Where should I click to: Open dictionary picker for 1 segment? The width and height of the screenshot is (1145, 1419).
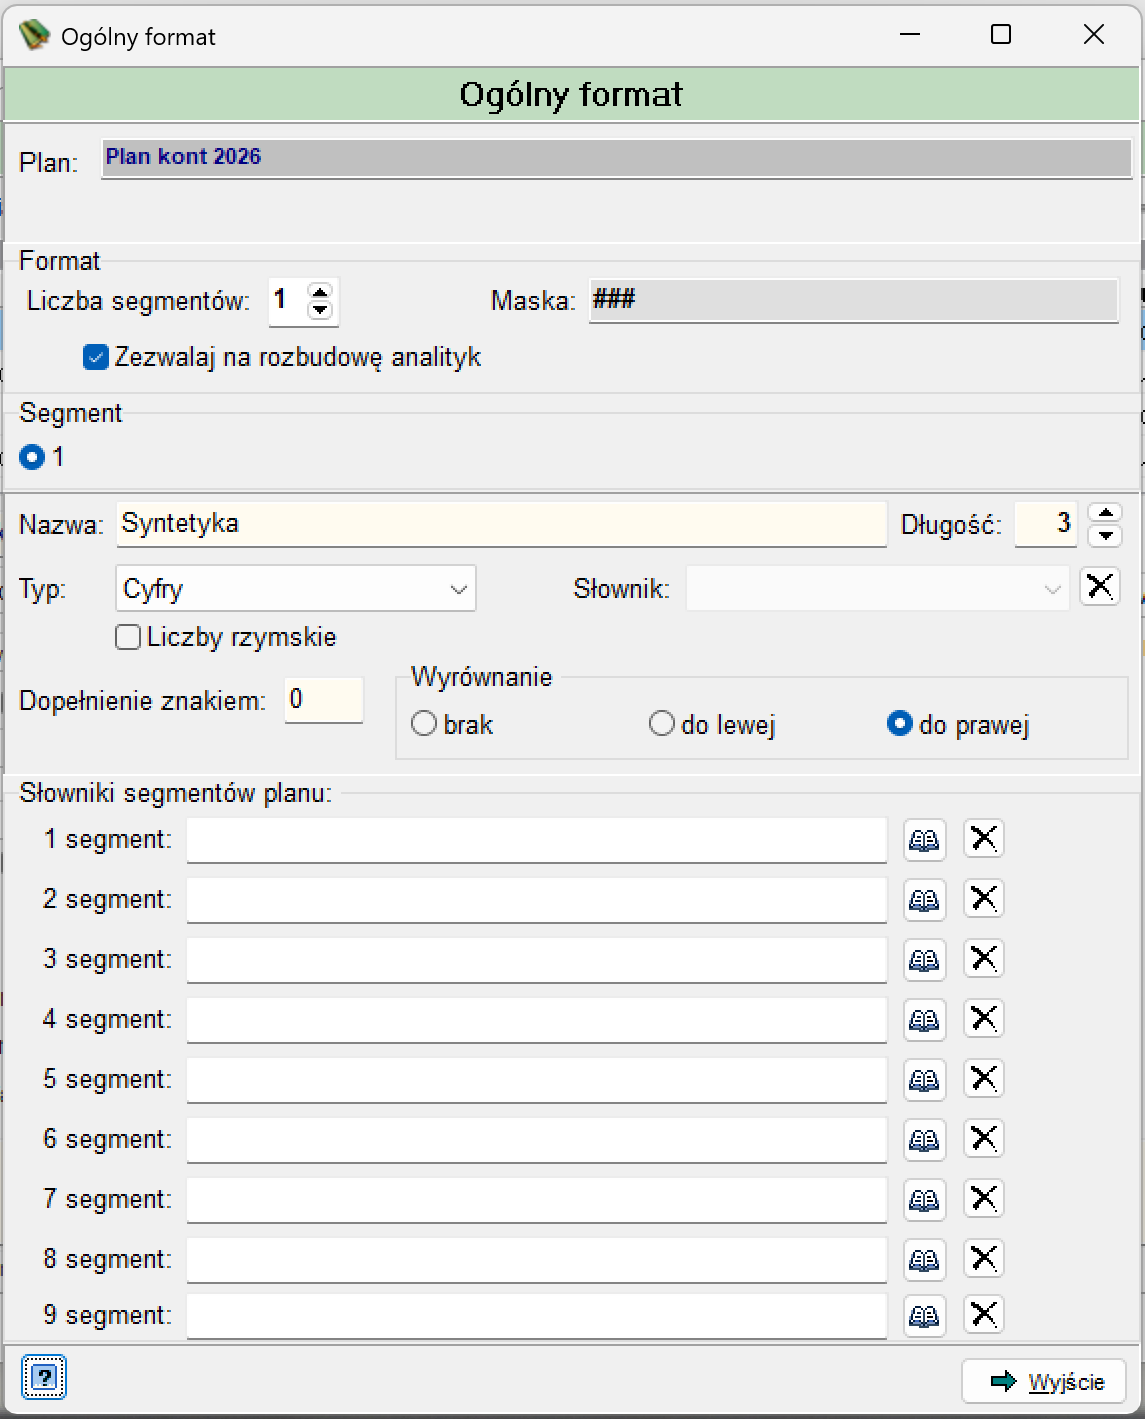[x=924, y=839]
